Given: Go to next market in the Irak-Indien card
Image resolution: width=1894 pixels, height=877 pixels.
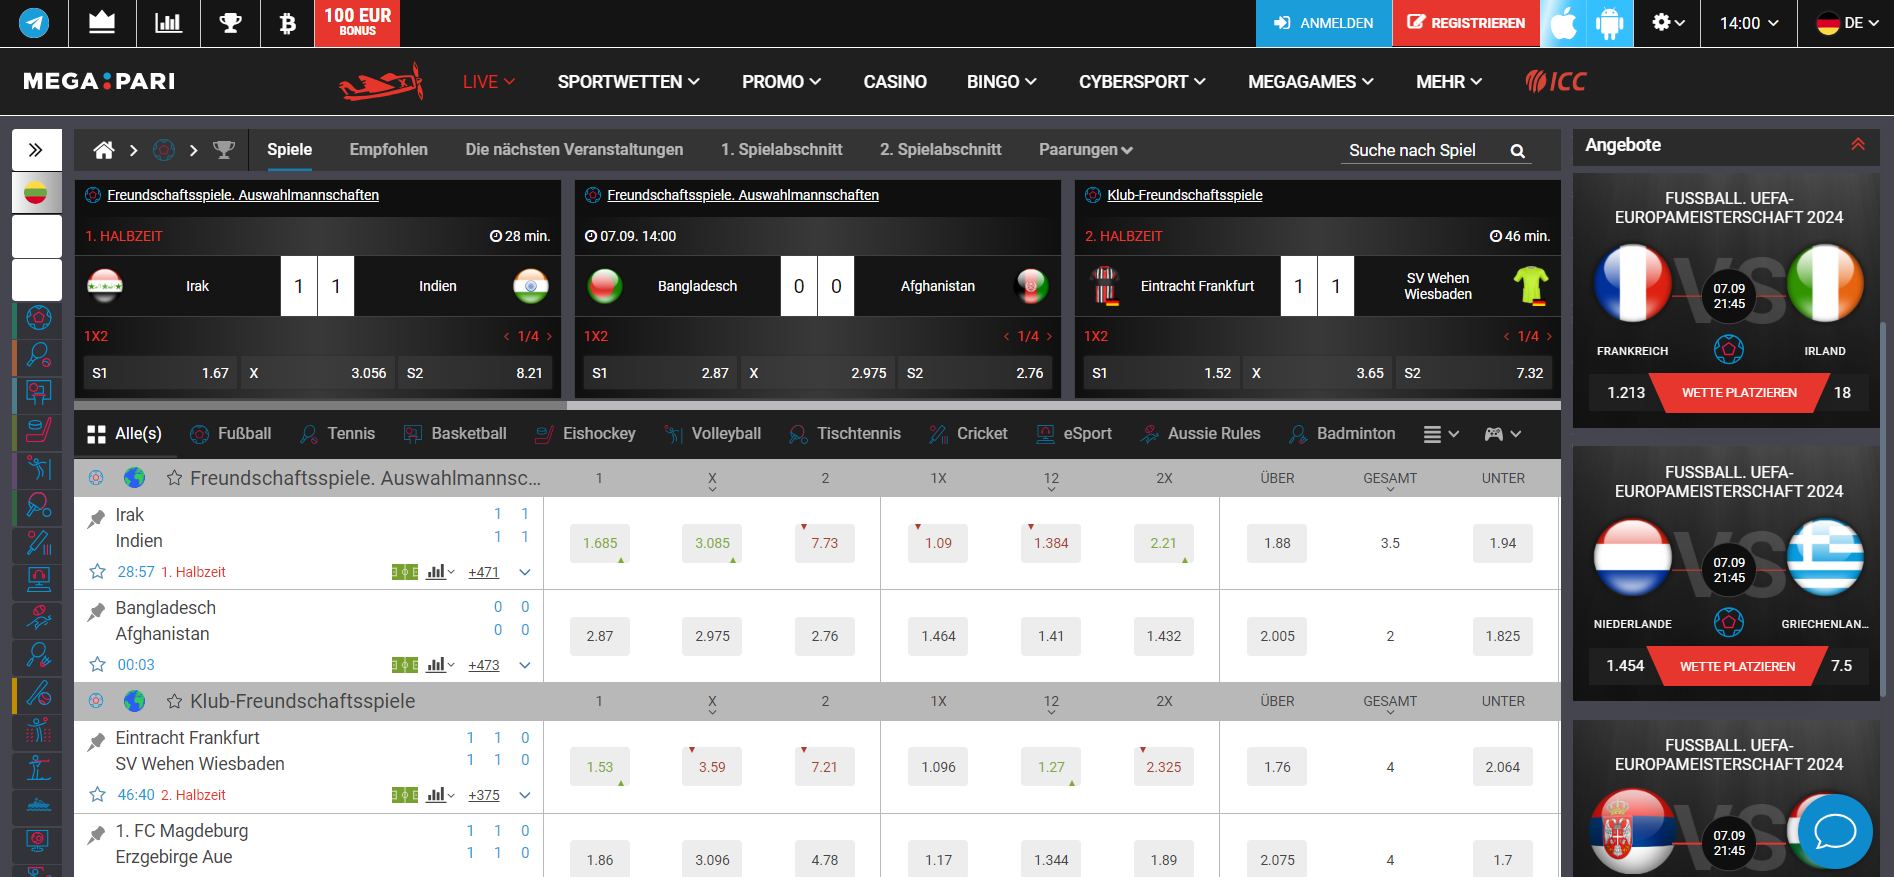Looking at the screenshot, I should 549,337.
